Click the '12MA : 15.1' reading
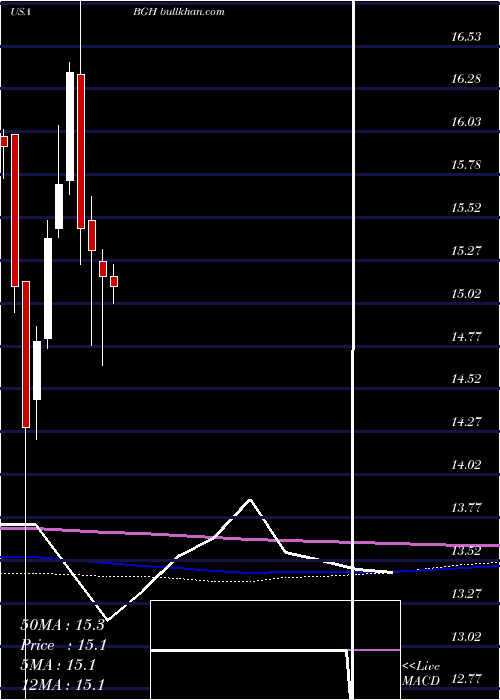This screenshot has height=700, width=500. (62, 684)
